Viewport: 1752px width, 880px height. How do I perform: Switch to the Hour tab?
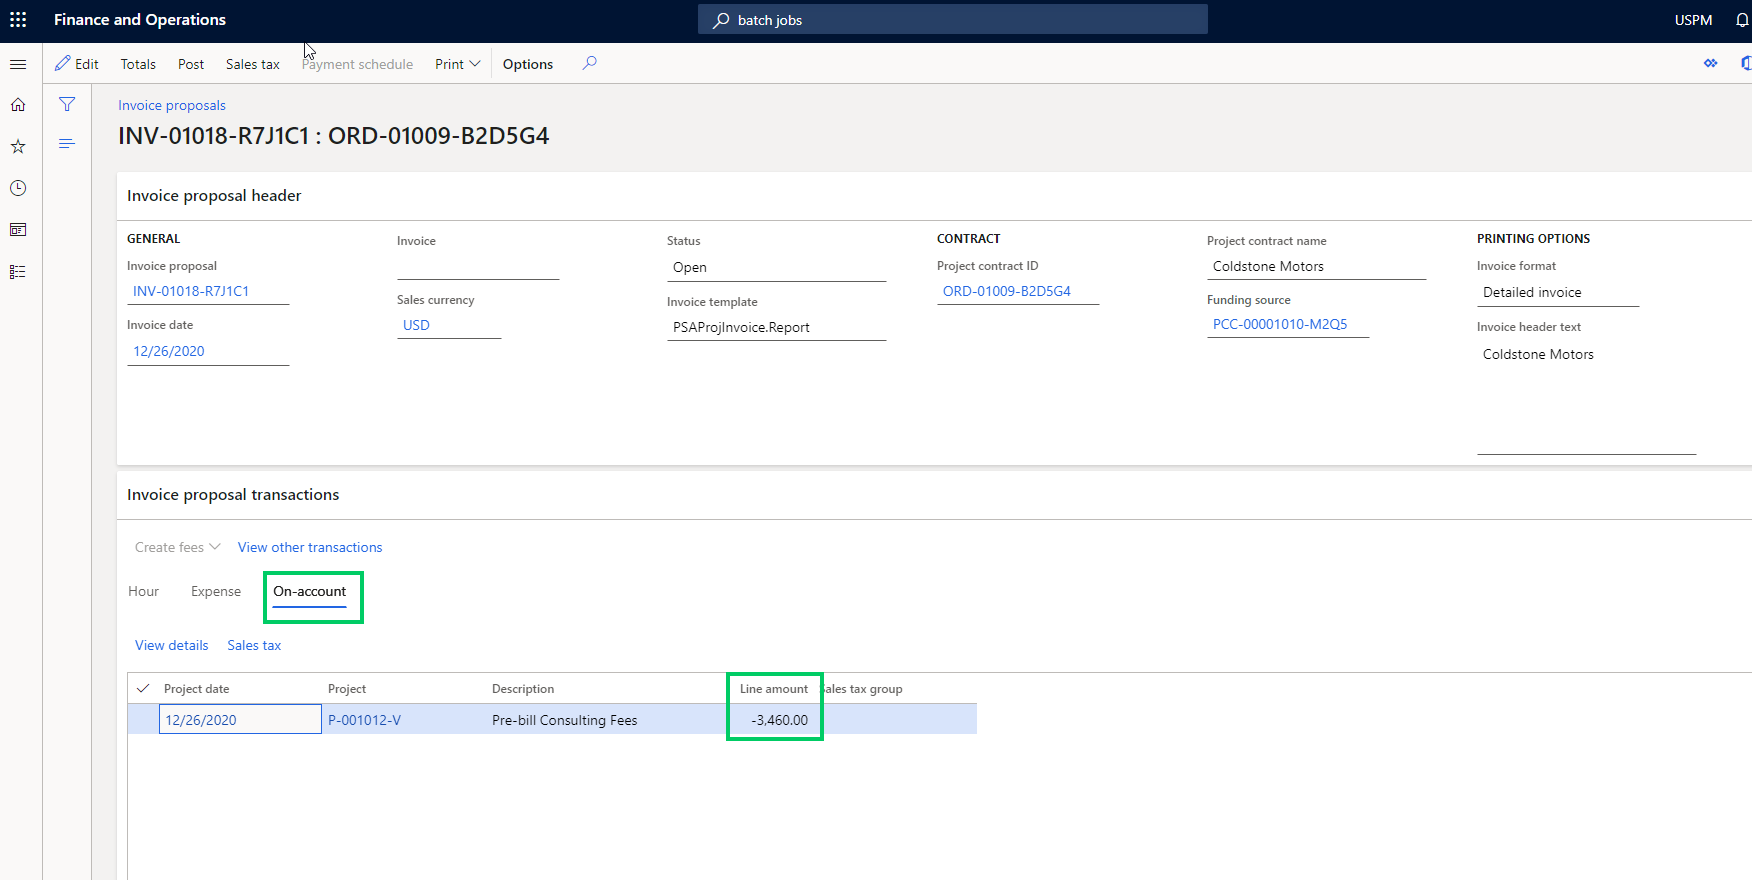[143, 591]
